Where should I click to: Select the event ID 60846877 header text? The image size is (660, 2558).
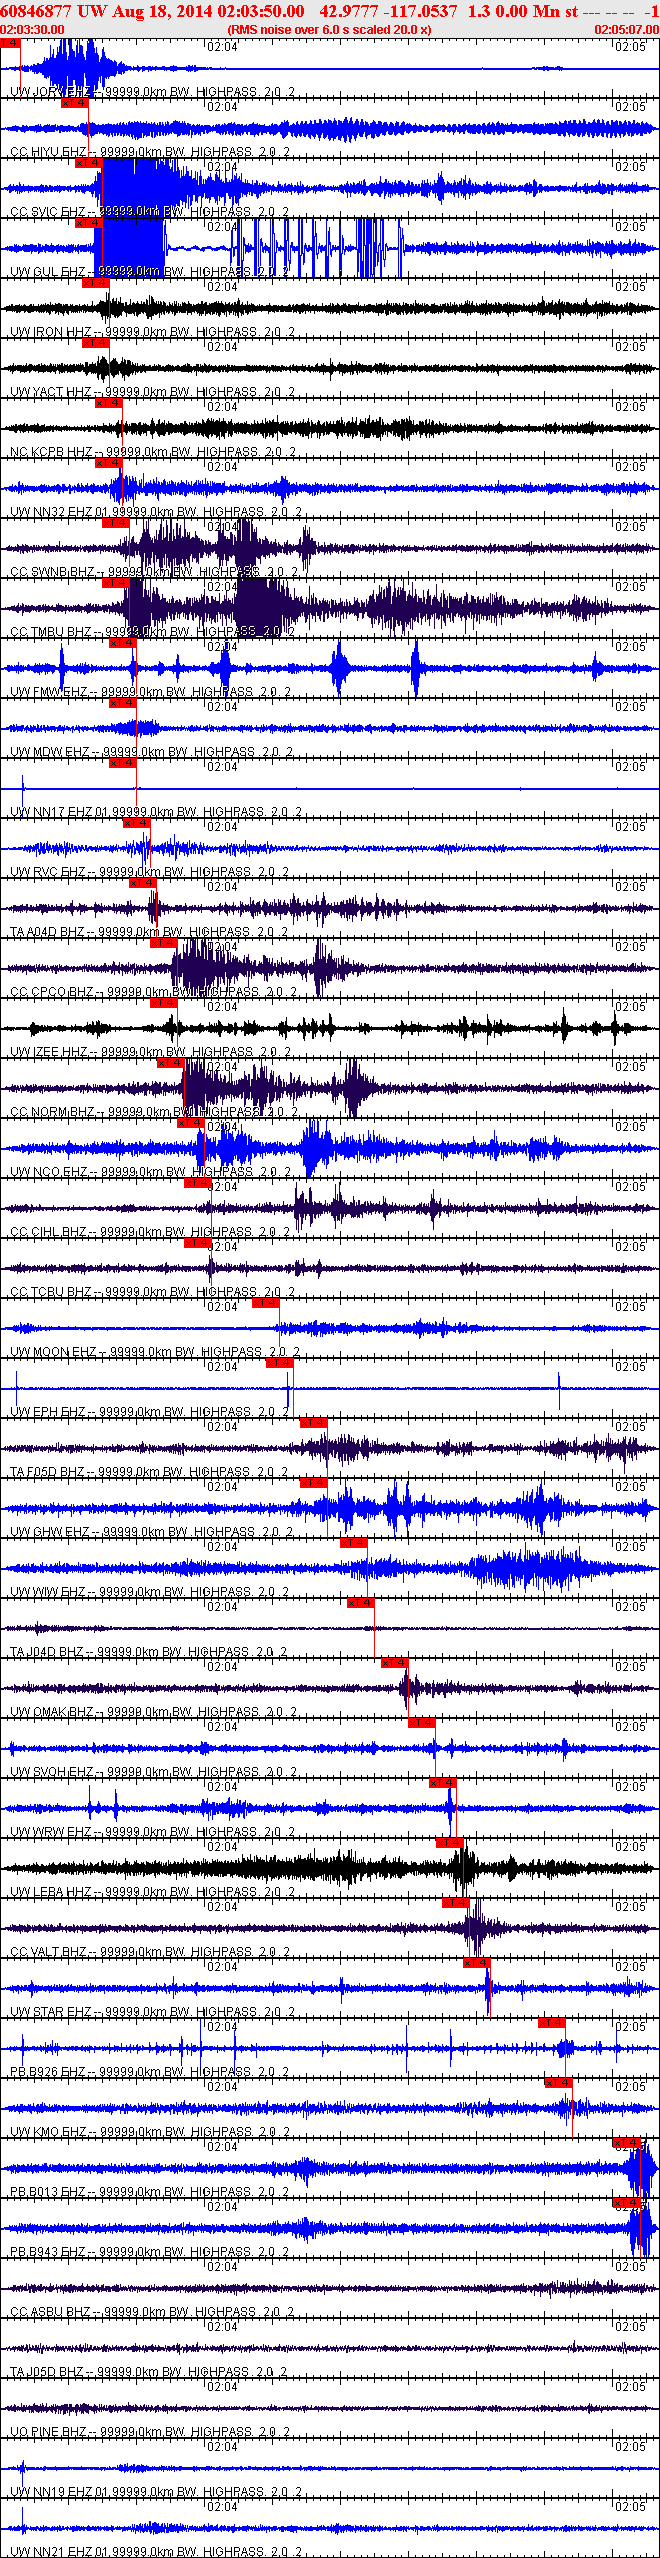coord(36,11)
